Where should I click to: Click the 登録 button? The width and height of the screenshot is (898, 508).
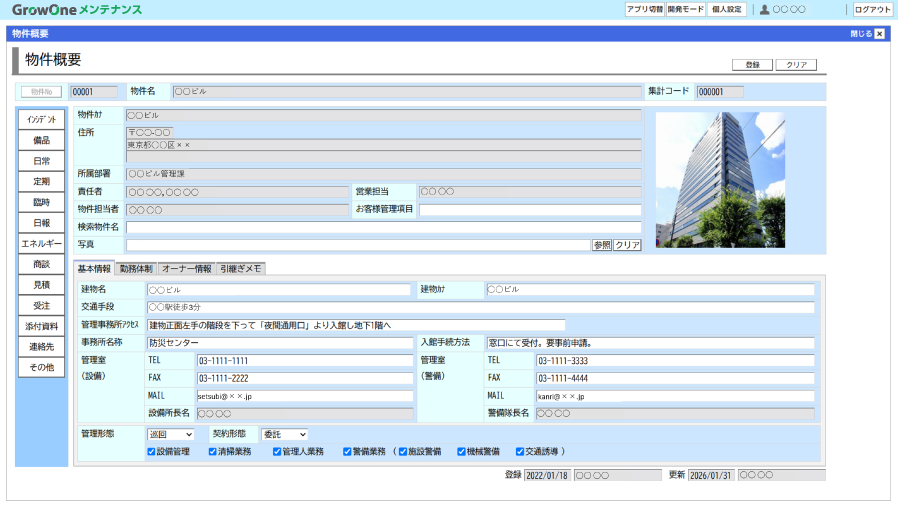tap(752, 65)
